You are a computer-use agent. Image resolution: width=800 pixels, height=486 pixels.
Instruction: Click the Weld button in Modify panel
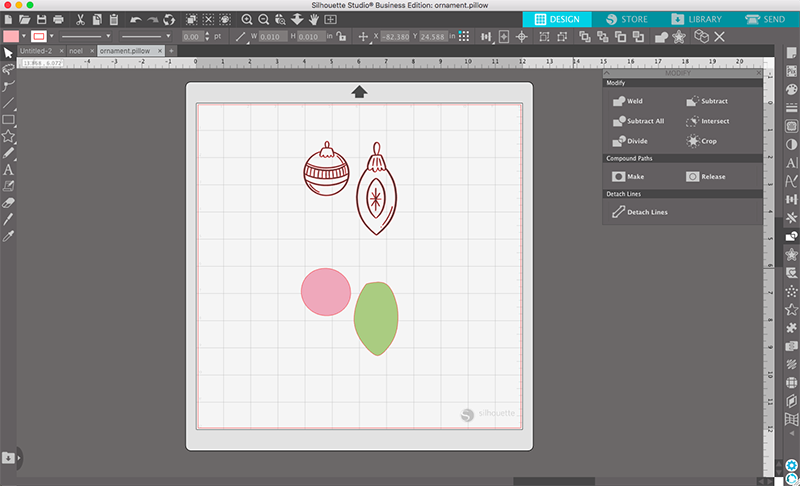click(x=628, y=101)
